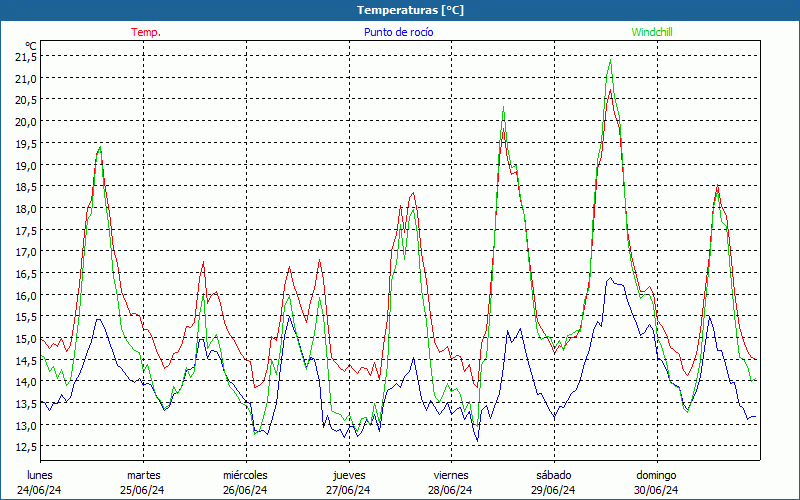Click the 29/06/24 date label
The height and width of the screenshot is (500, 800).
pyautogui.click(x=553, y=490)
